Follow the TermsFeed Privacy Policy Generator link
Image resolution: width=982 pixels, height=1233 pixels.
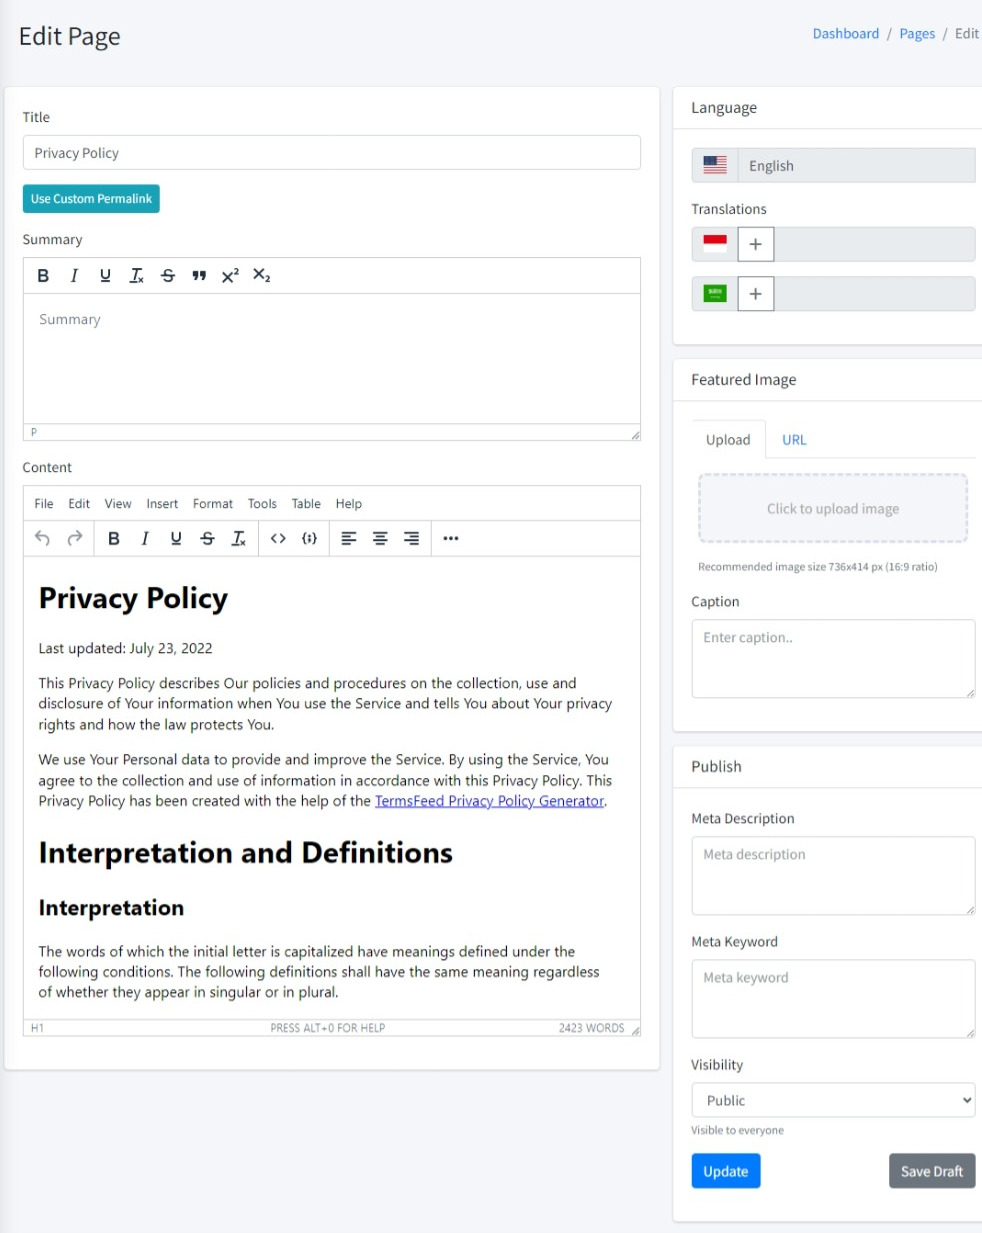click(489, 801)
